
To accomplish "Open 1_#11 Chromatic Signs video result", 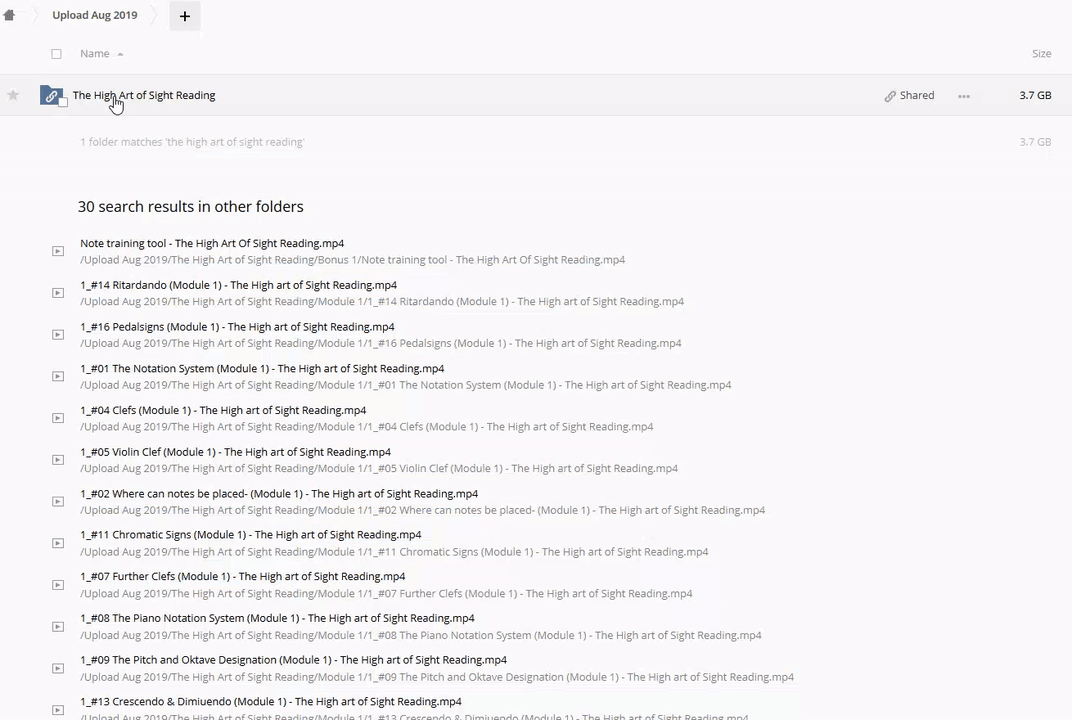I will (250, 535).
